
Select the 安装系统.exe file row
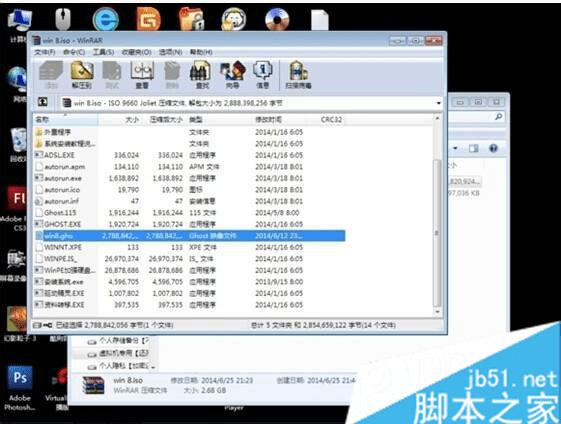click(190, 282)
